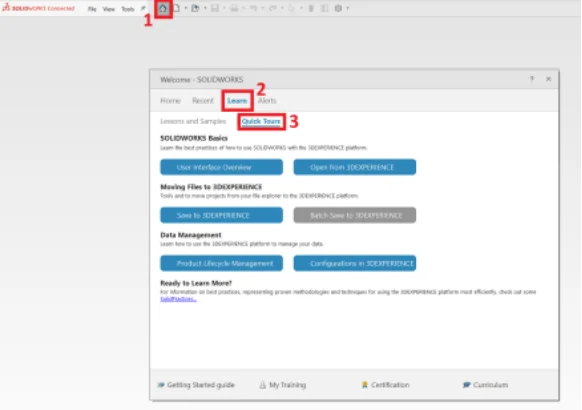Close the Welcome - SOLIDWORKS dialog
Viewport: 582px width, 410px height.
pos(548,79)
